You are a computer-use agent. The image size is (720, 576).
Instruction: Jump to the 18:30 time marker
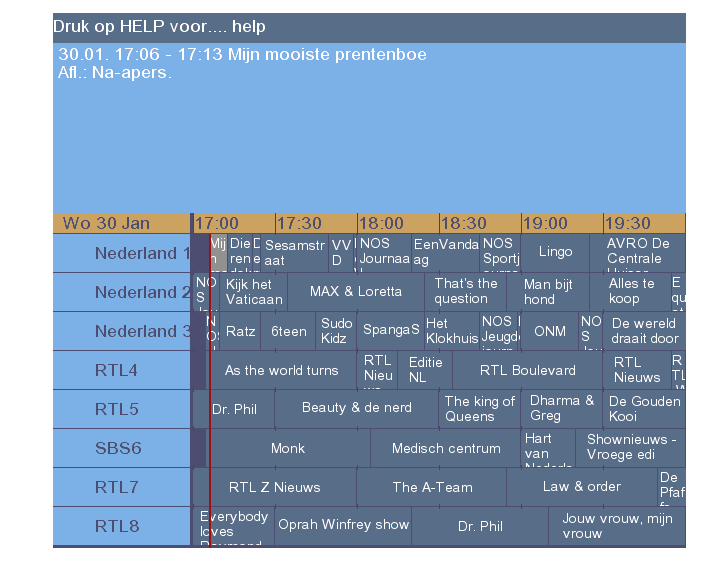pyautogui.click(x=480, y=223)
